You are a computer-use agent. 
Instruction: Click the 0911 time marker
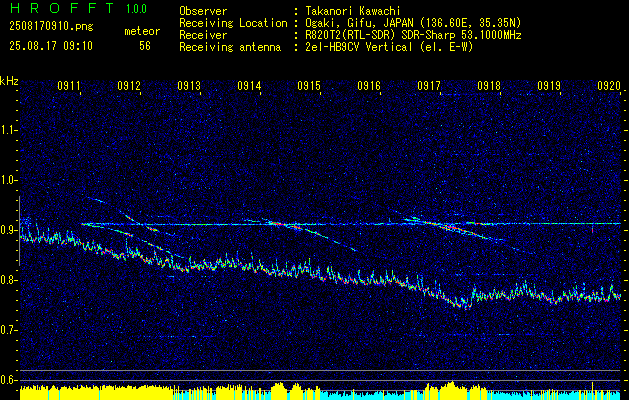(x=69, y=85)
